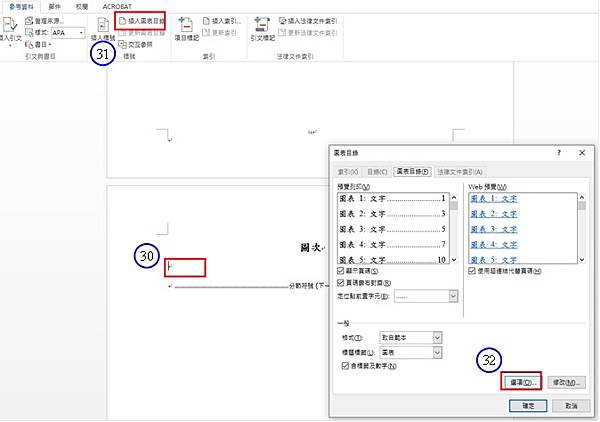The width and height of the screenshot is (600, 422).
Task: Click the '圖表 1: 文字' Web preview link
Action: click(494, 199)
